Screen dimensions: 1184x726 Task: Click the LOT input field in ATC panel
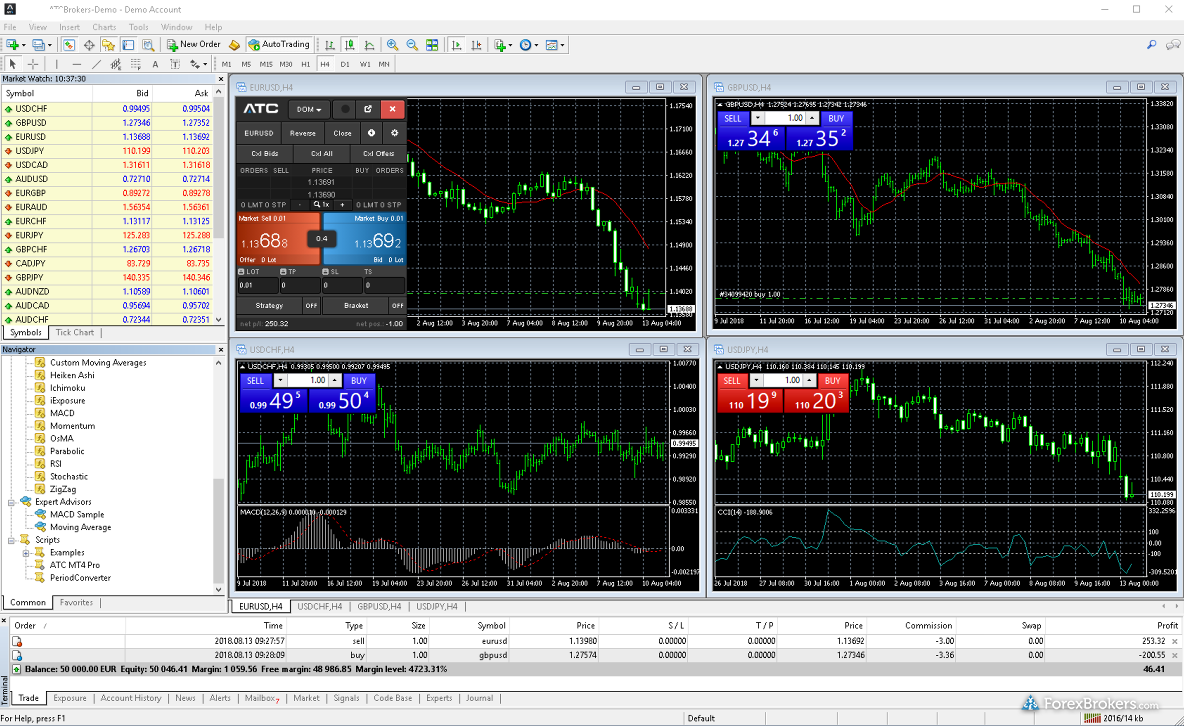click(x=257, y=286)
